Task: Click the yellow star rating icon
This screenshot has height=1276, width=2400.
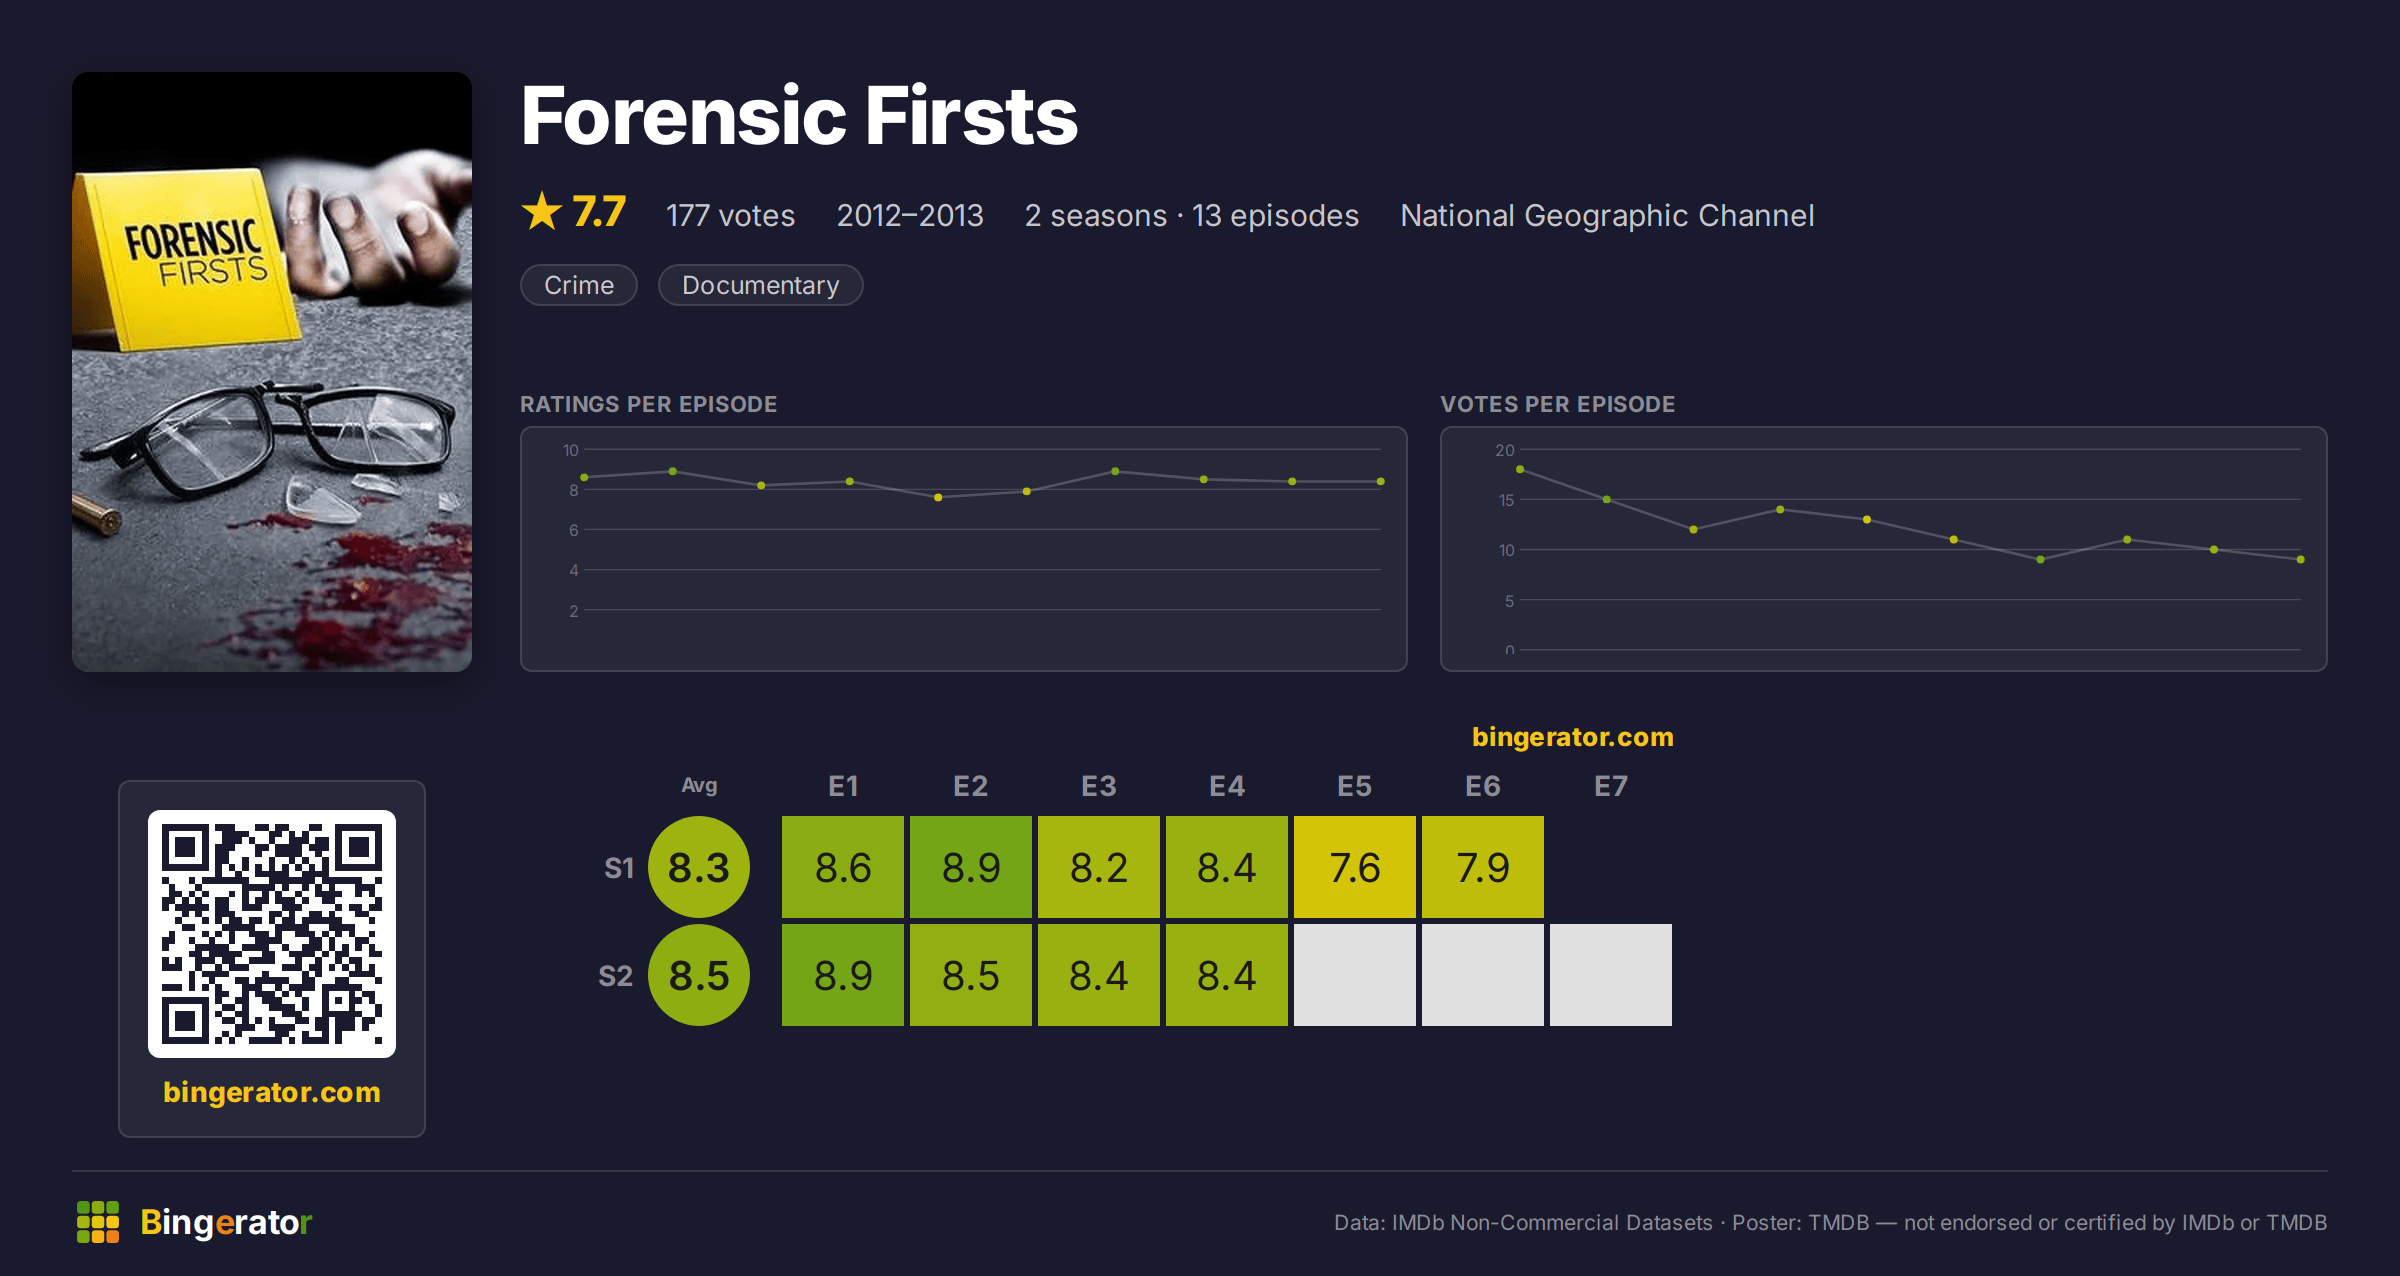Action: click(542, 212)
